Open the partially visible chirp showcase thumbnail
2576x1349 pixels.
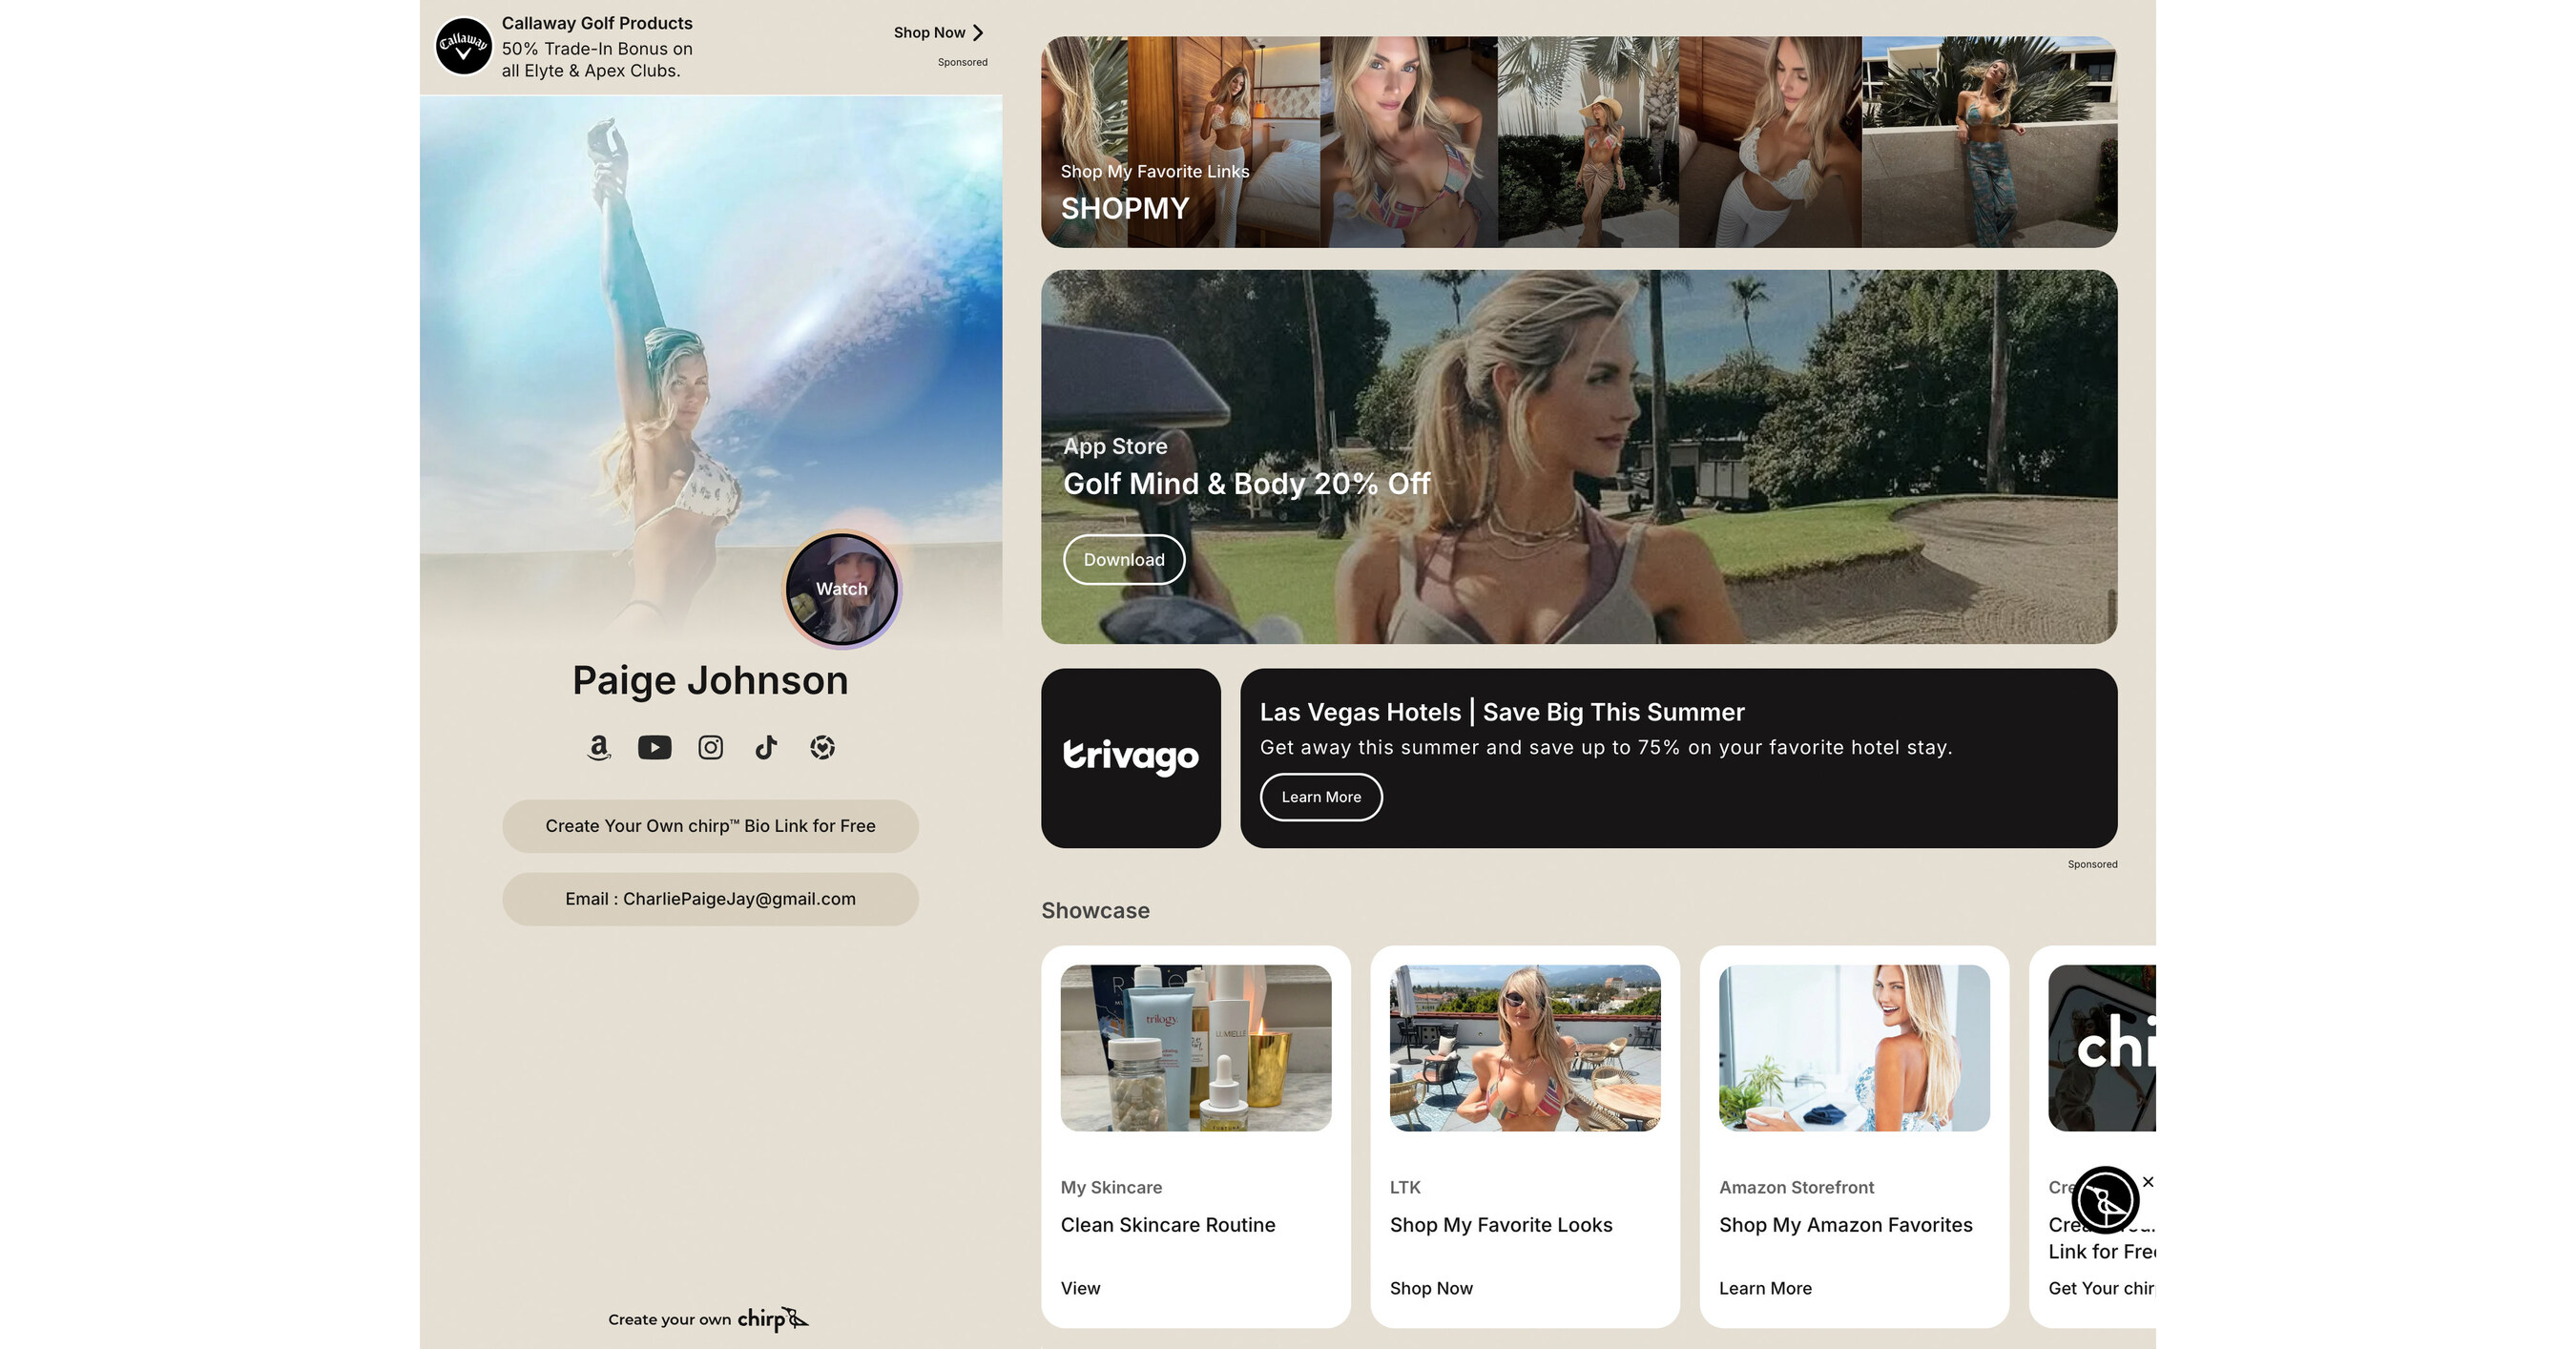2102,1048
